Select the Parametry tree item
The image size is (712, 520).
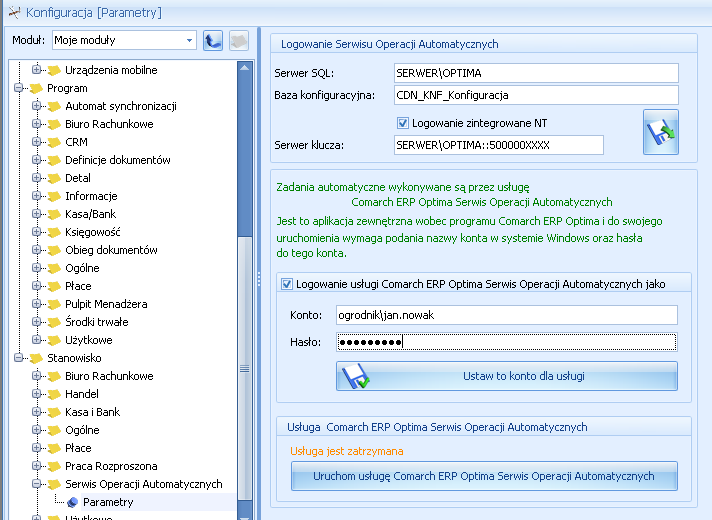(x=108, y=502)
